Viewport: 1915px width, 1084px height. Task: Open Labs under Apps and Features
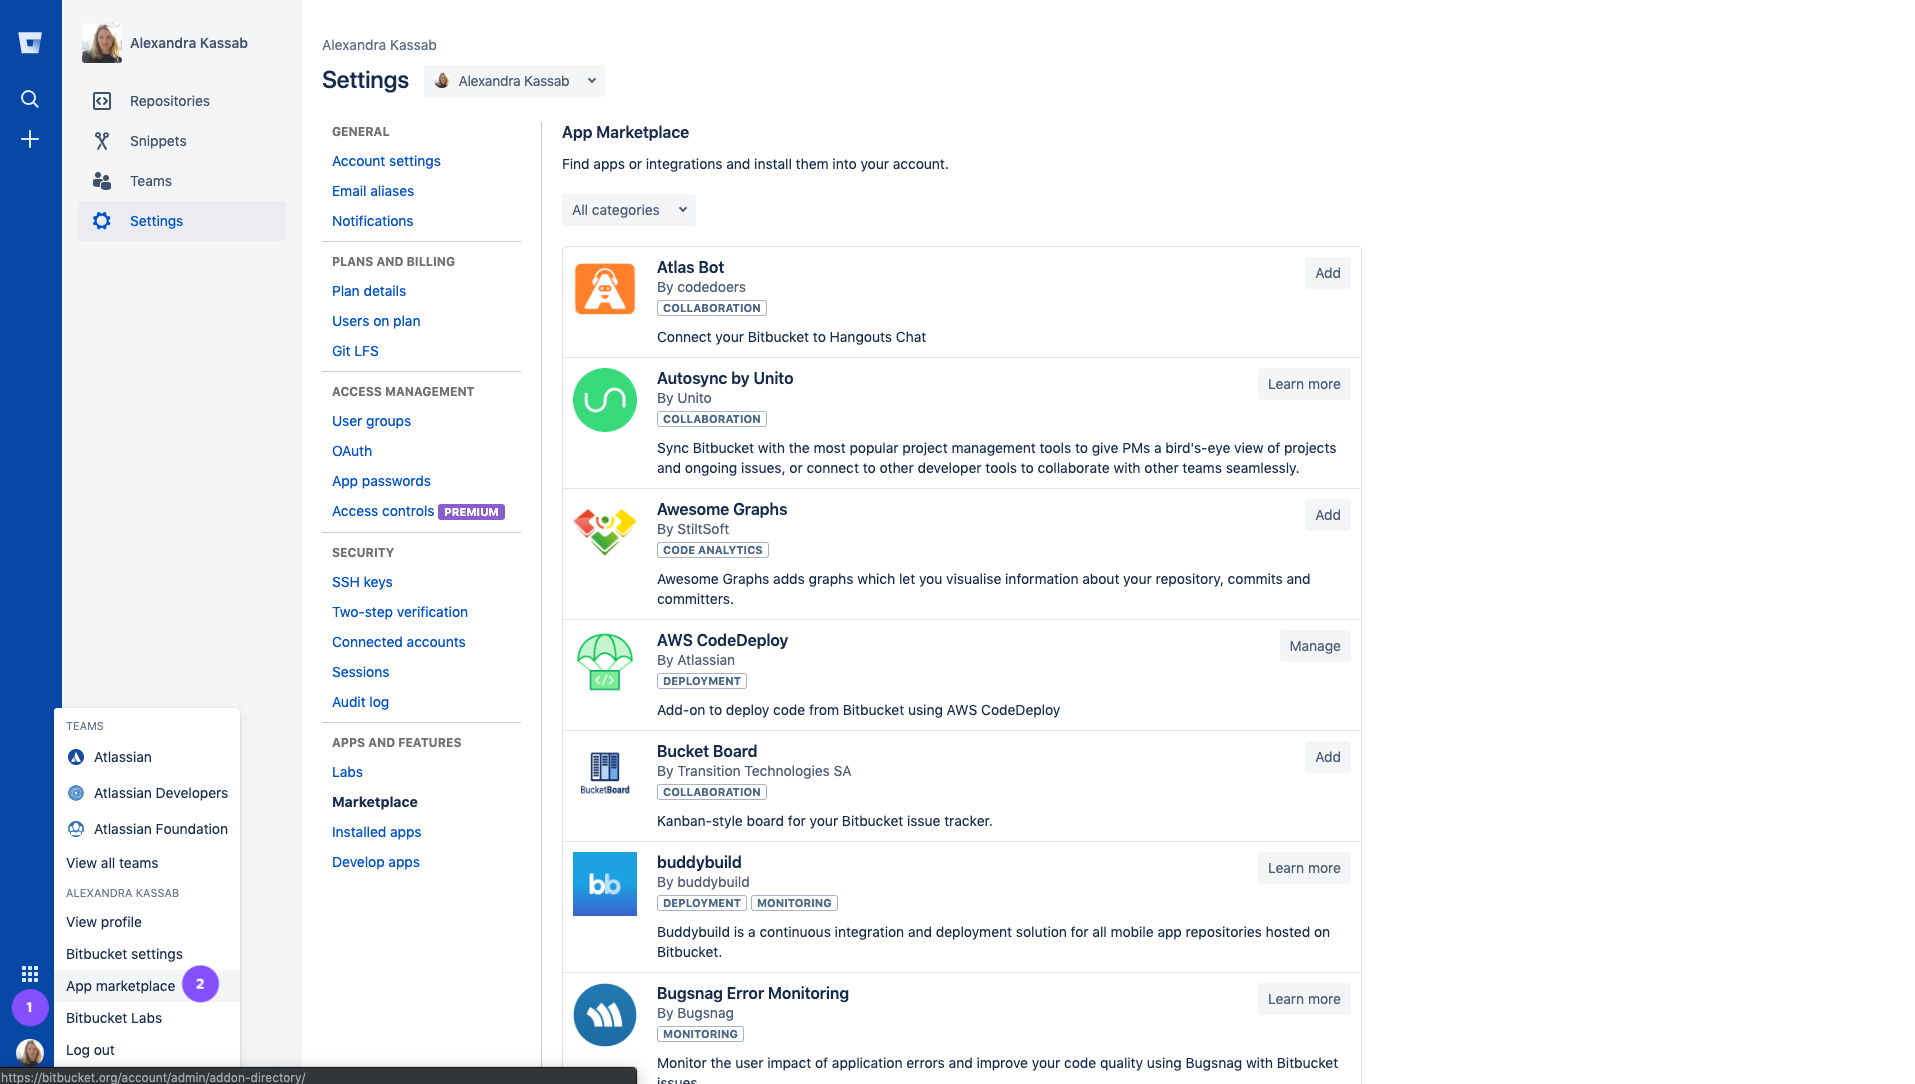coord(347,772)
